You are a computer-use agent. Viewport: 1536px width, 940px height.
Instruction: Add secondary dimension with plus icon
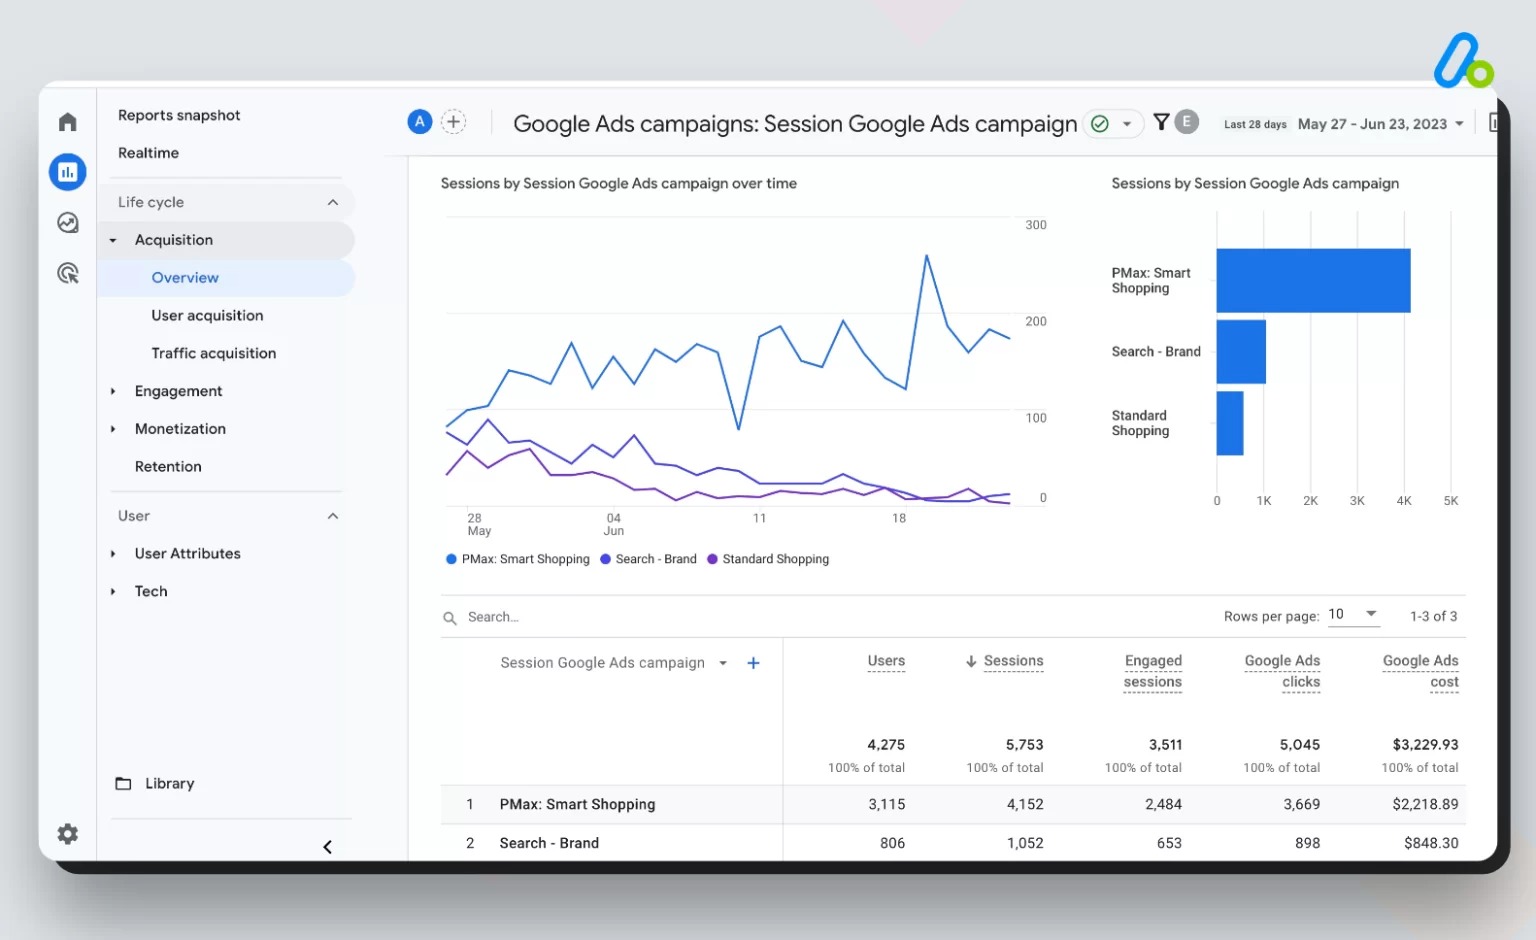[x=754, y=663]
